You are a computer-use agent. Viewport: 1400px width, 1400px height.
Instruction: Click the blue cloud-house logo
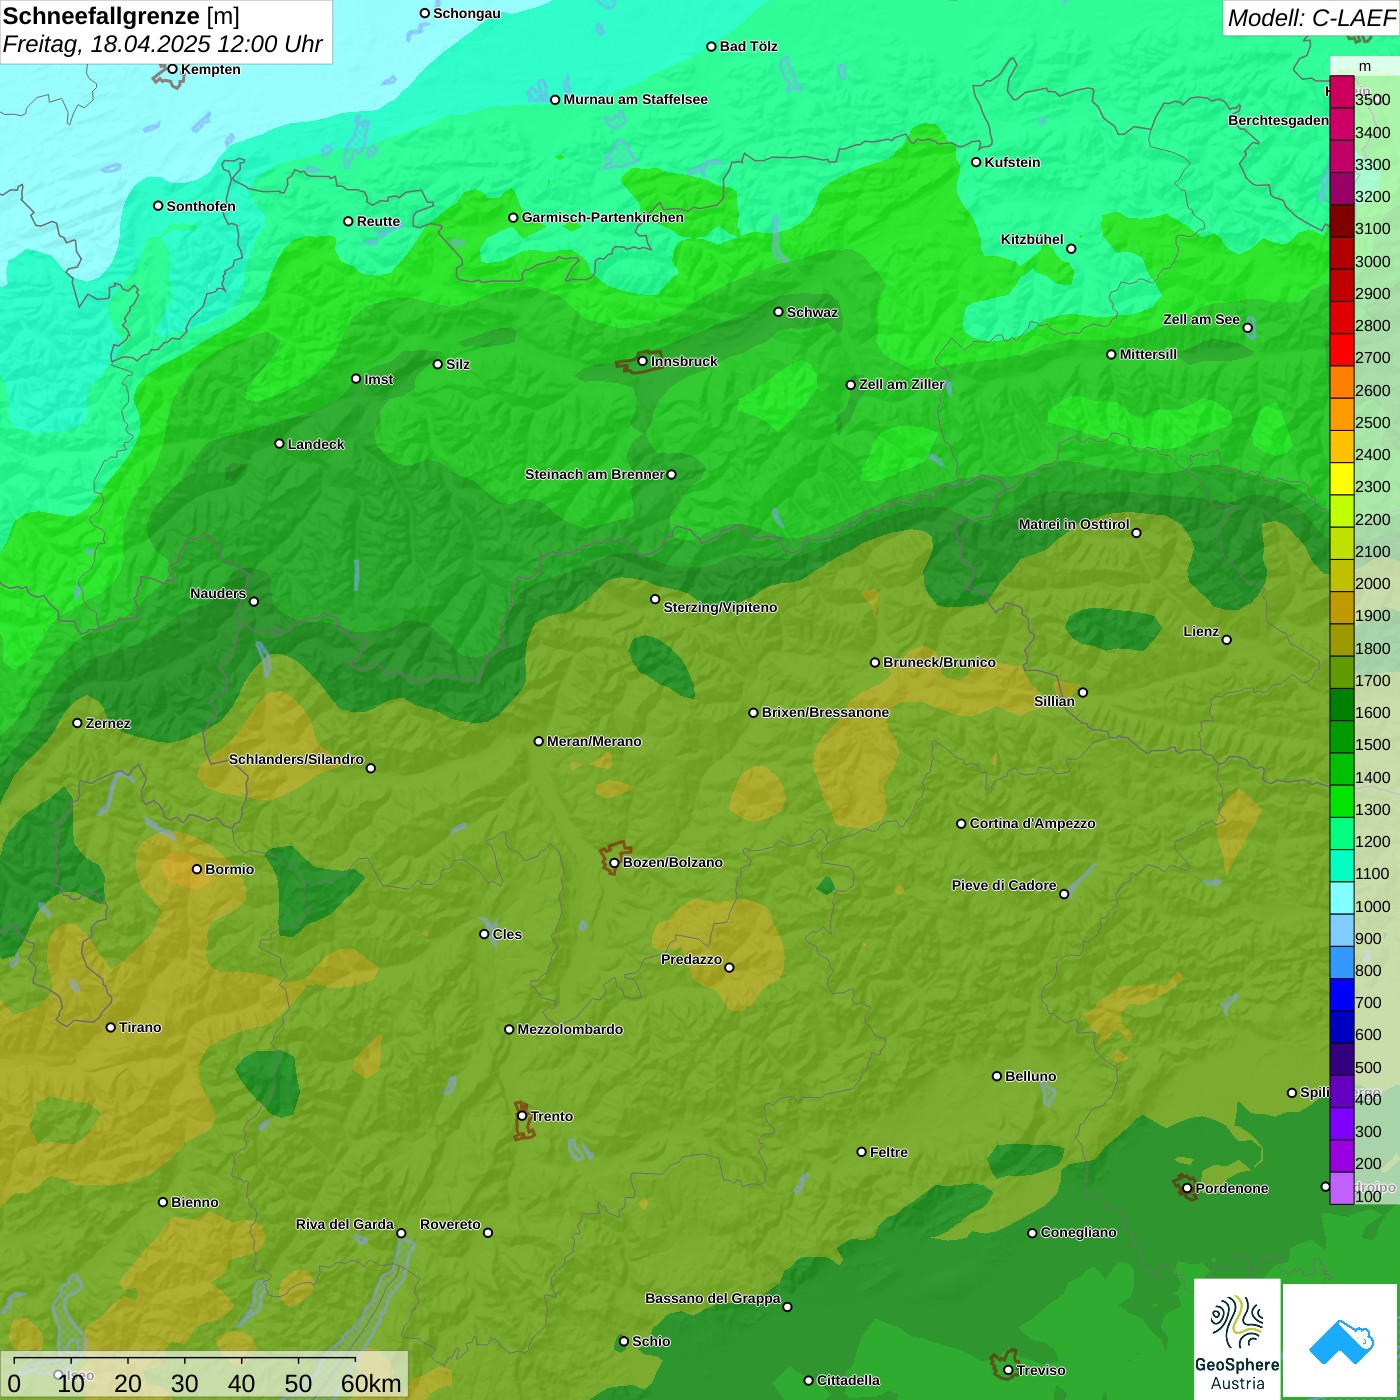1341,1342
